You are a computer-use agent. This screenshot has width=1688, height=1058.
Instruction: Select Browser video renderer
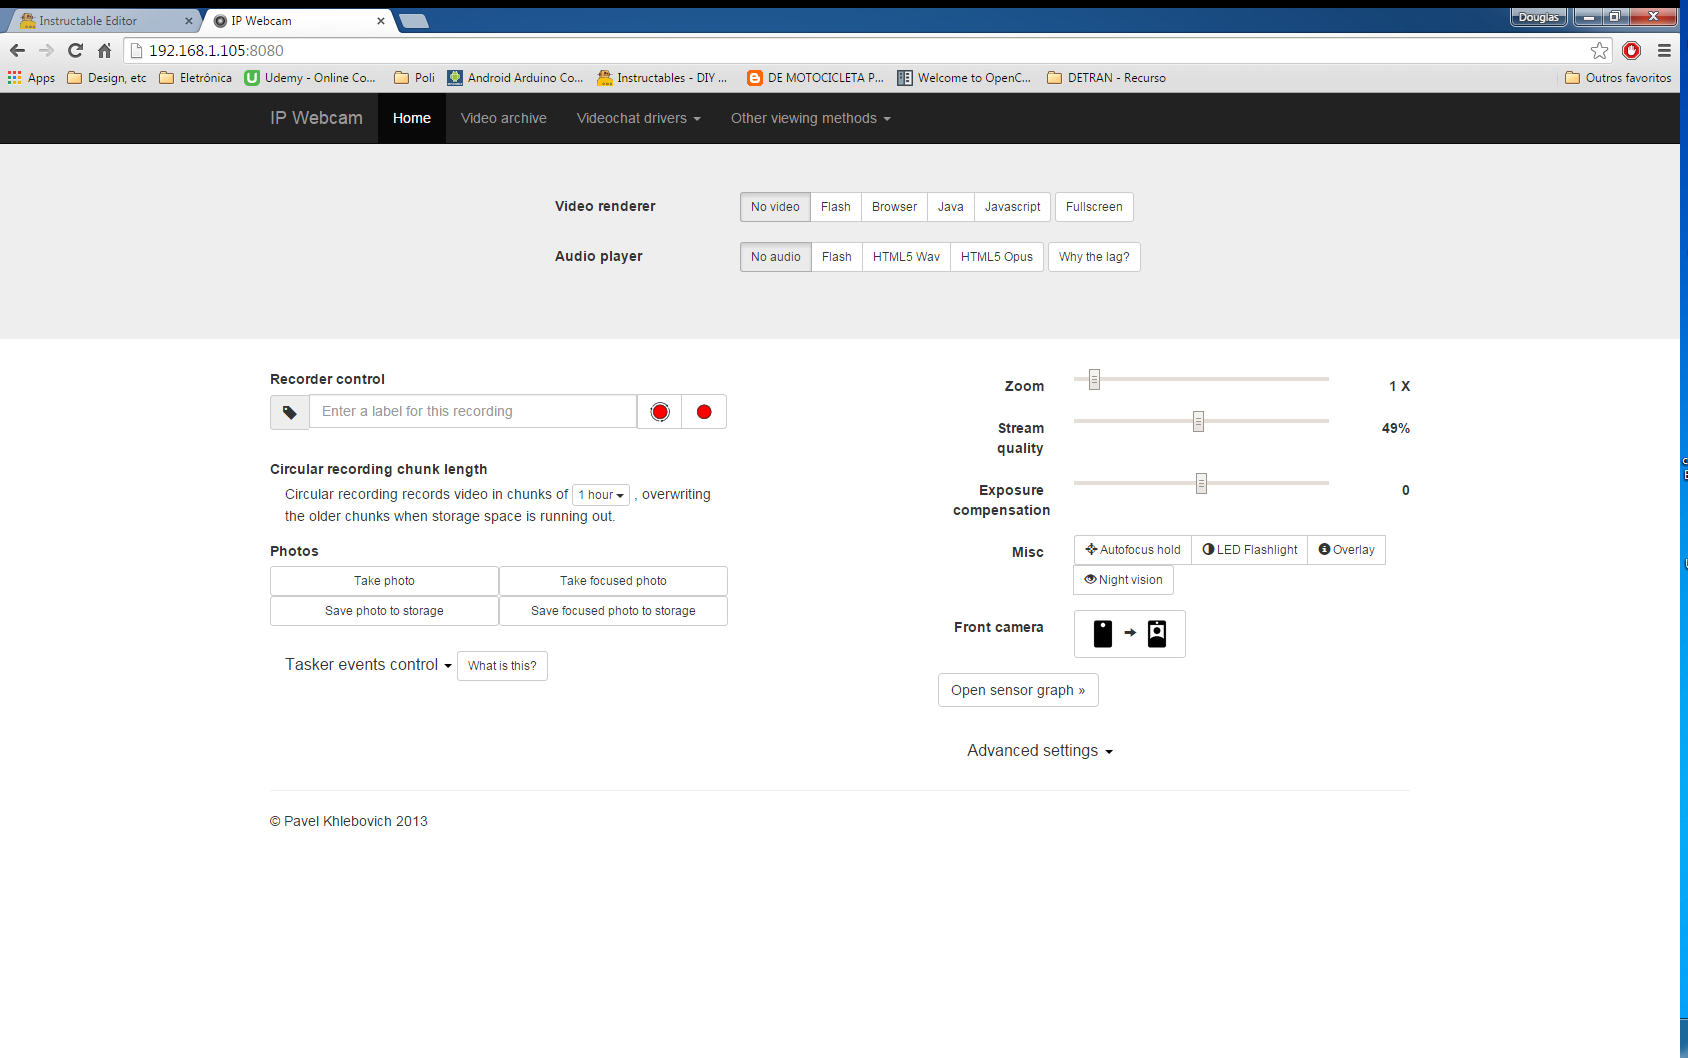(x=894, y=207)
